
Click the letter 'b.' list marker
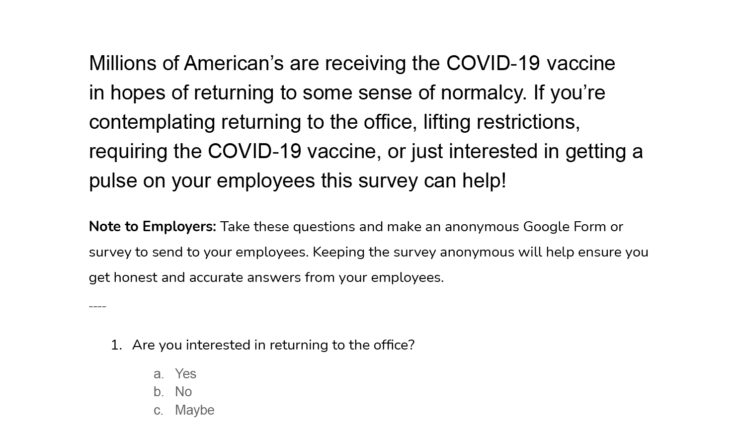point(159,392)
